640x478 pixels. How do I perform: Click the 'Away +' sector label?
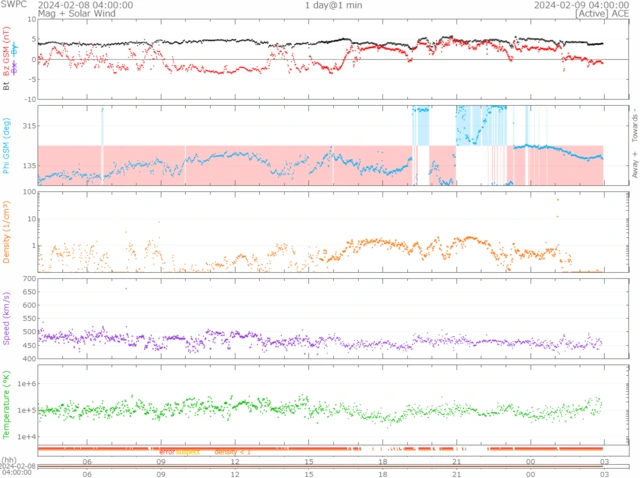coord(632,168)
